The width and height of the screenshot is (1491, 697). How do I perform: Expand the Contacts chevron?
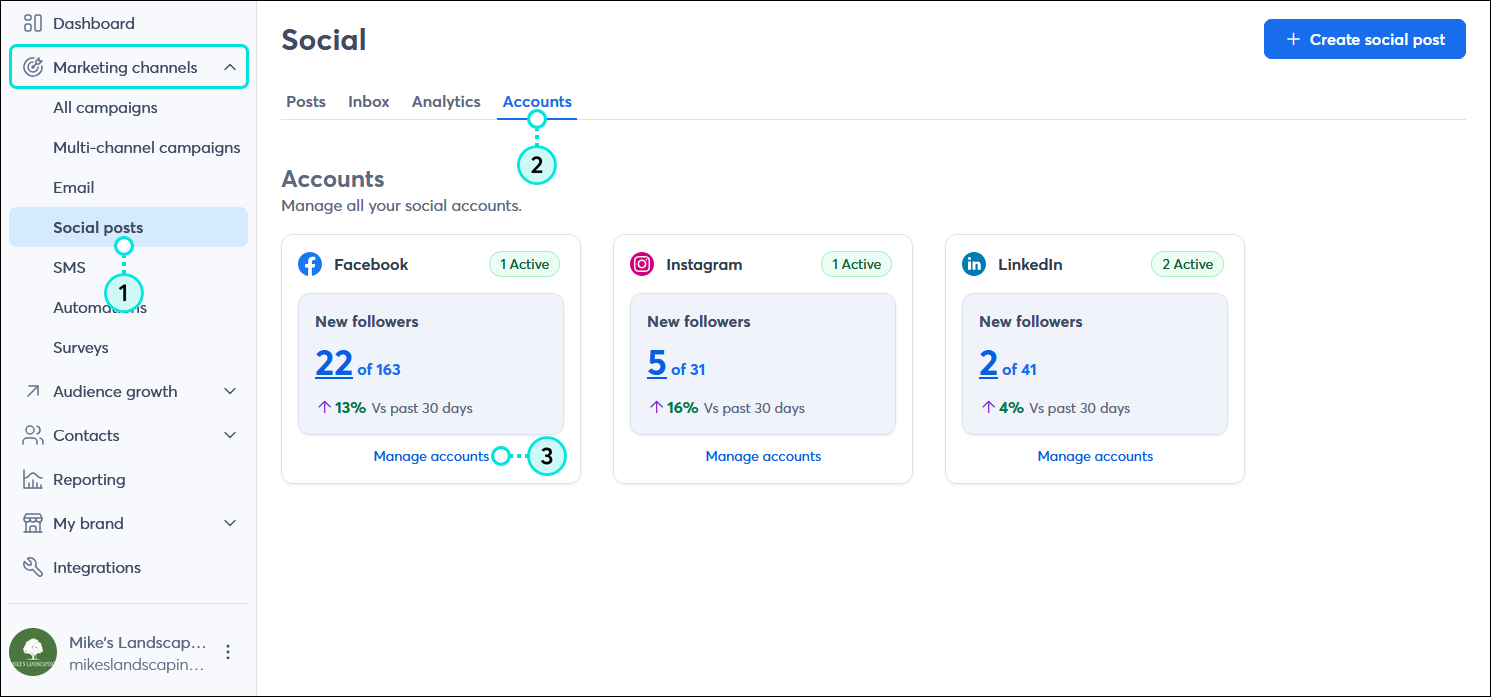tap(230, 435)
